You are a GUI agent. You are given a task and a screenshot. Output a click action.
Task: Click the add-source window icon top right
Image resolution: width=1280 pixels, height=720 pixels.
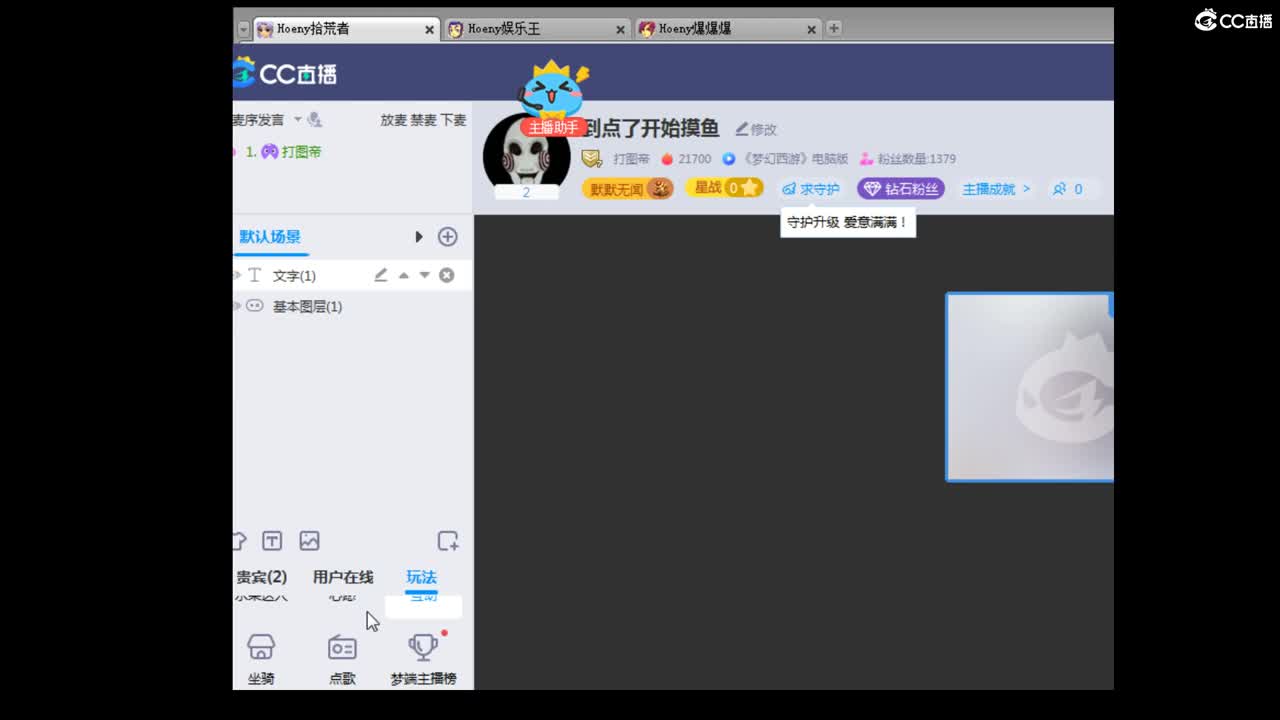tap(447, 540)
